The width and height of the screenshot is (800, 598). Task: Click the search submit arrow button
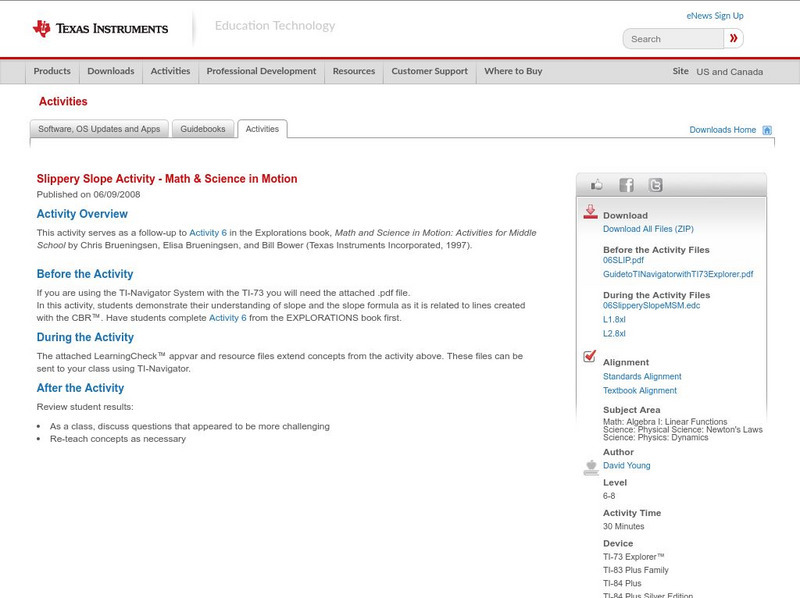(733, 38)
